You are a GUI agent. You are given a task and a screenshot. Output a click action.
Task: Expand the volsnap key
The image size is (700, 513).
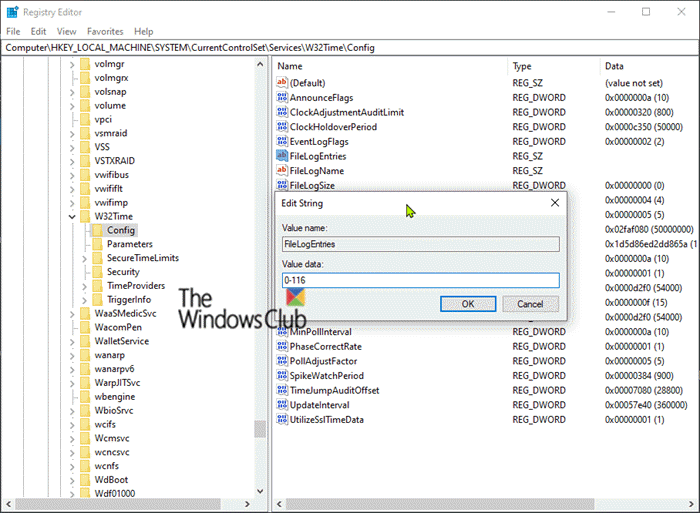coord(72,92)
